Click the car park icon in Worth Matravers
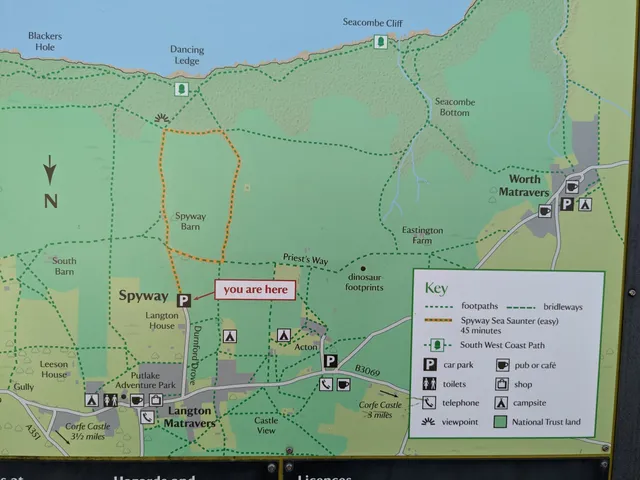 (x=566, y=204)
